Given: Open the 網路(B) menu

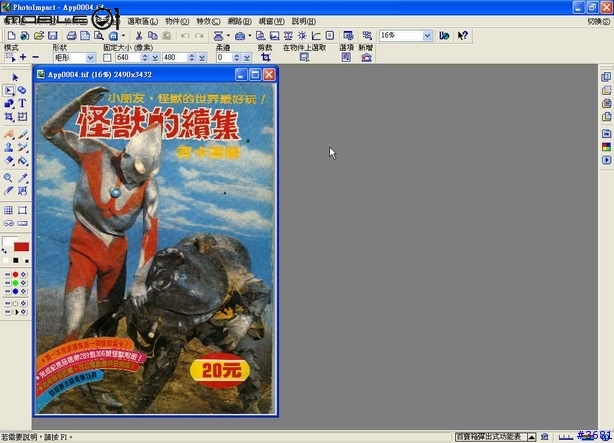Looking at the screenshot, I should coord(240,21).
